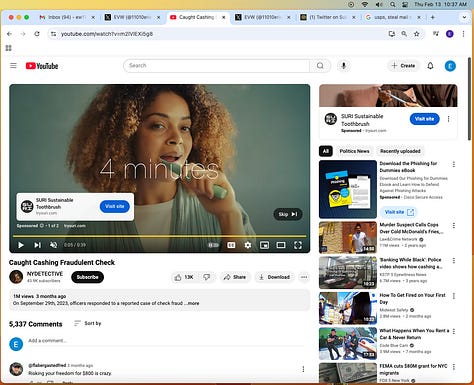
Task: Open options for Rent a Car video
Action: 454,331
